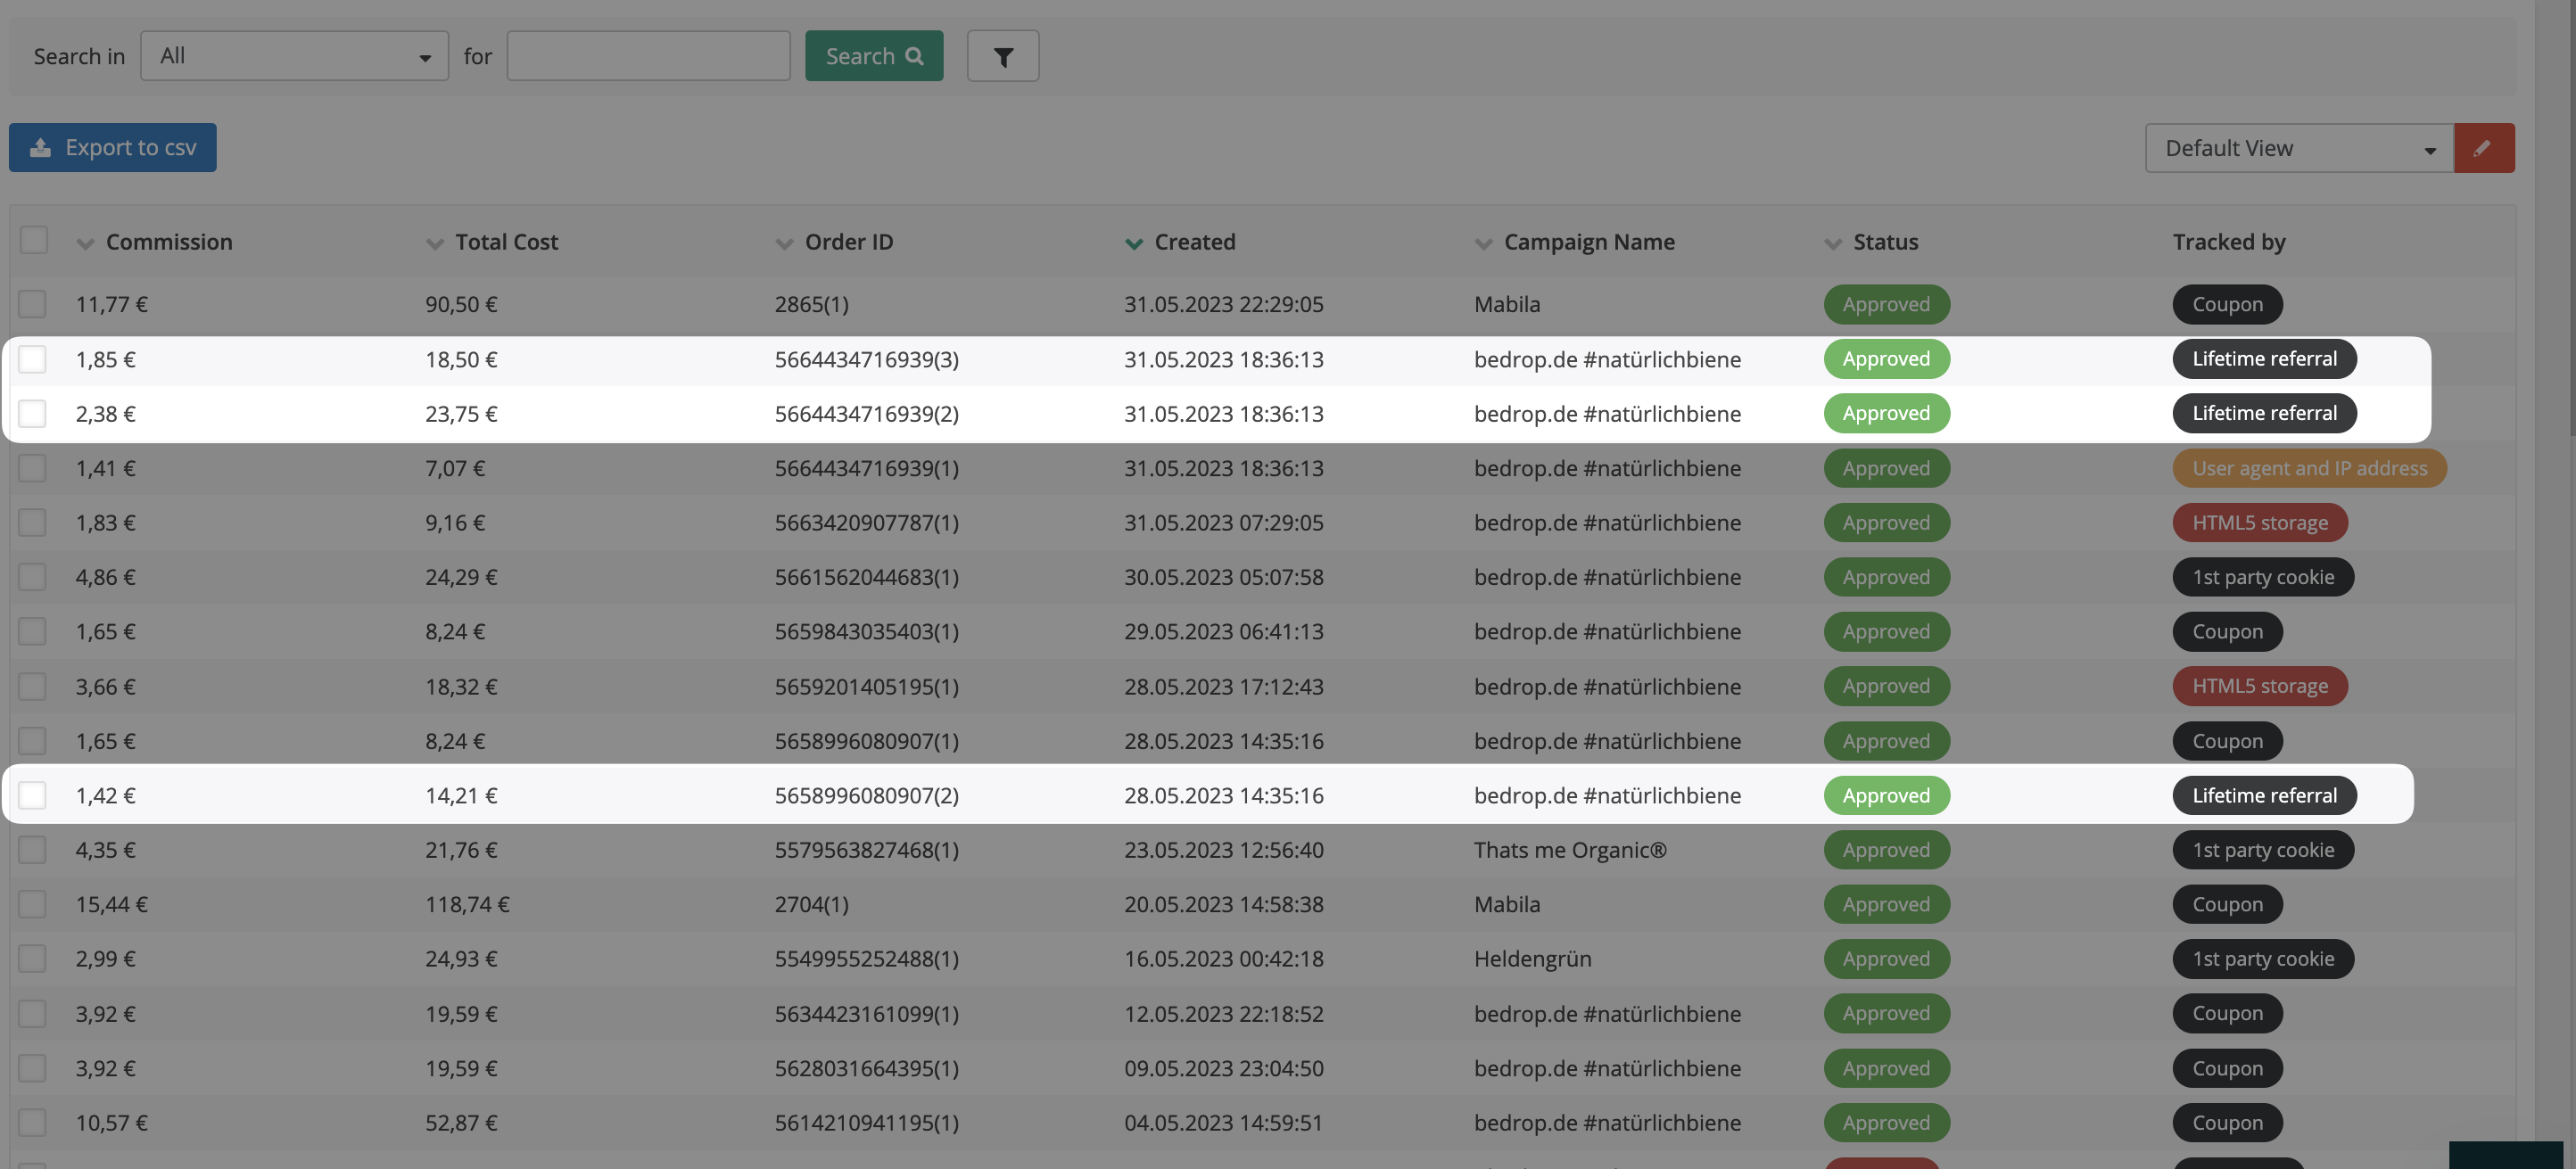
Task: Check the row with order 5659843035403(1)
Action: click(32, 632)
